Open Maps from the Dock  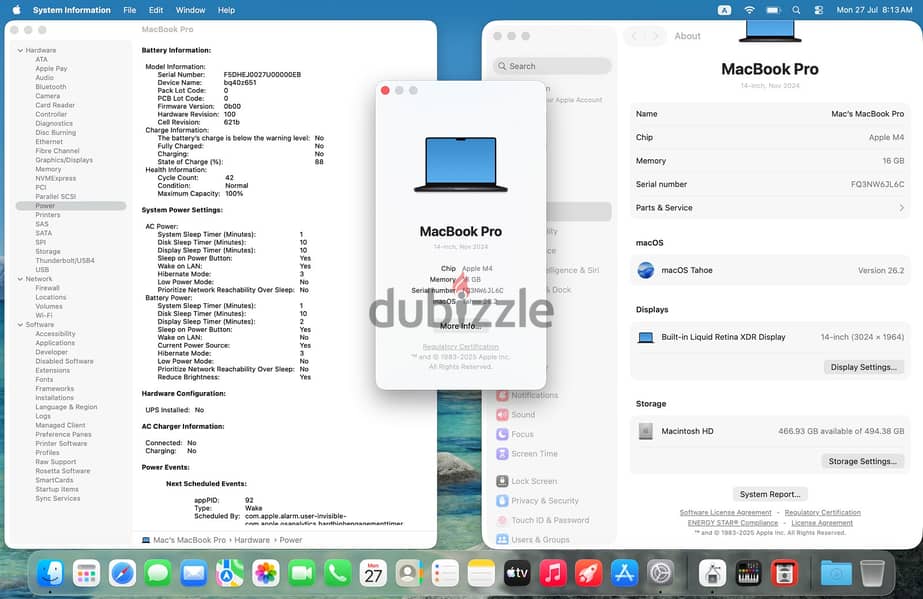(230, 573)
